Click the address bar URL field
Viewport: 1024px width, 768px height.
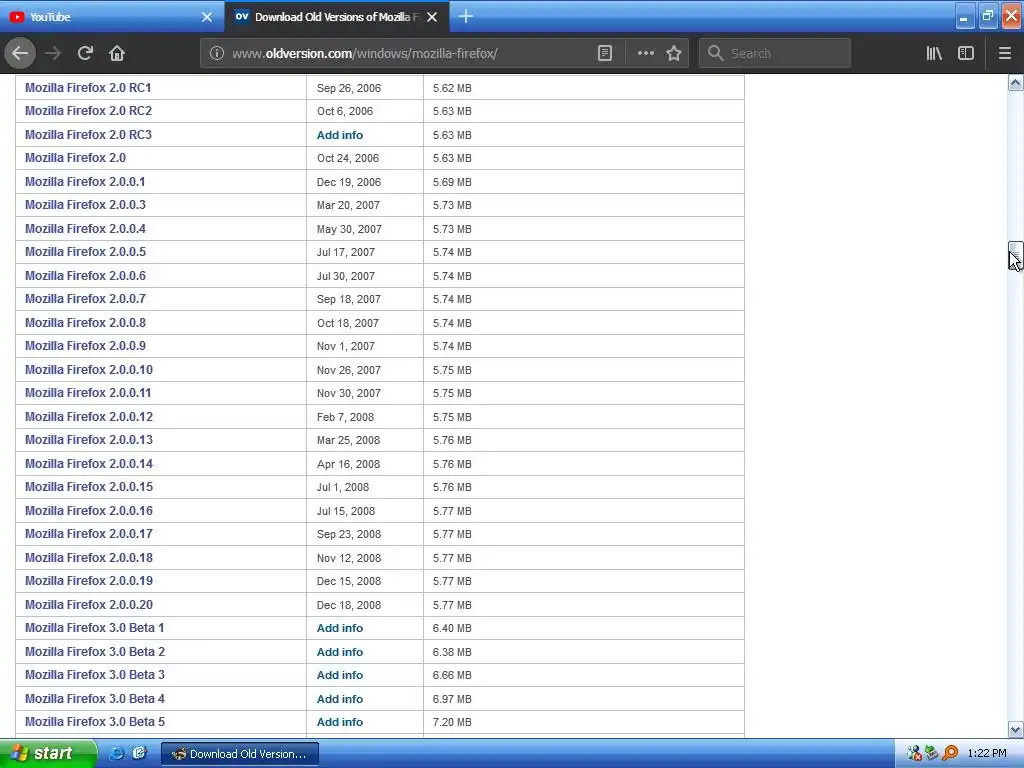click(411, 53)
